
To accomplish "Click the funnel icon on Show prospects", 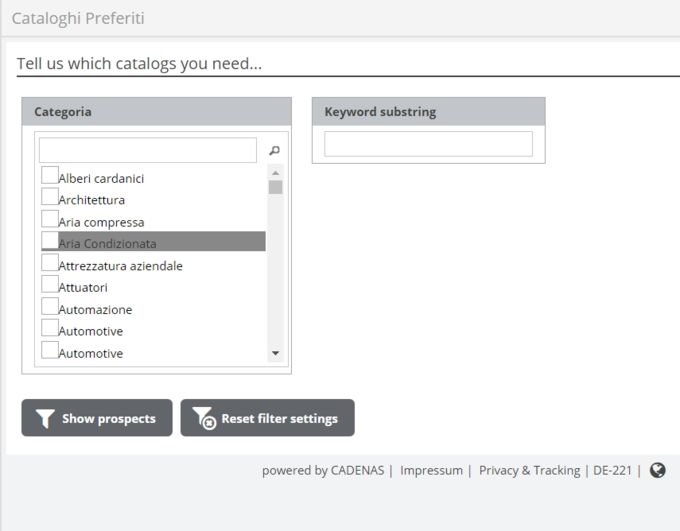I will point(45,419).
